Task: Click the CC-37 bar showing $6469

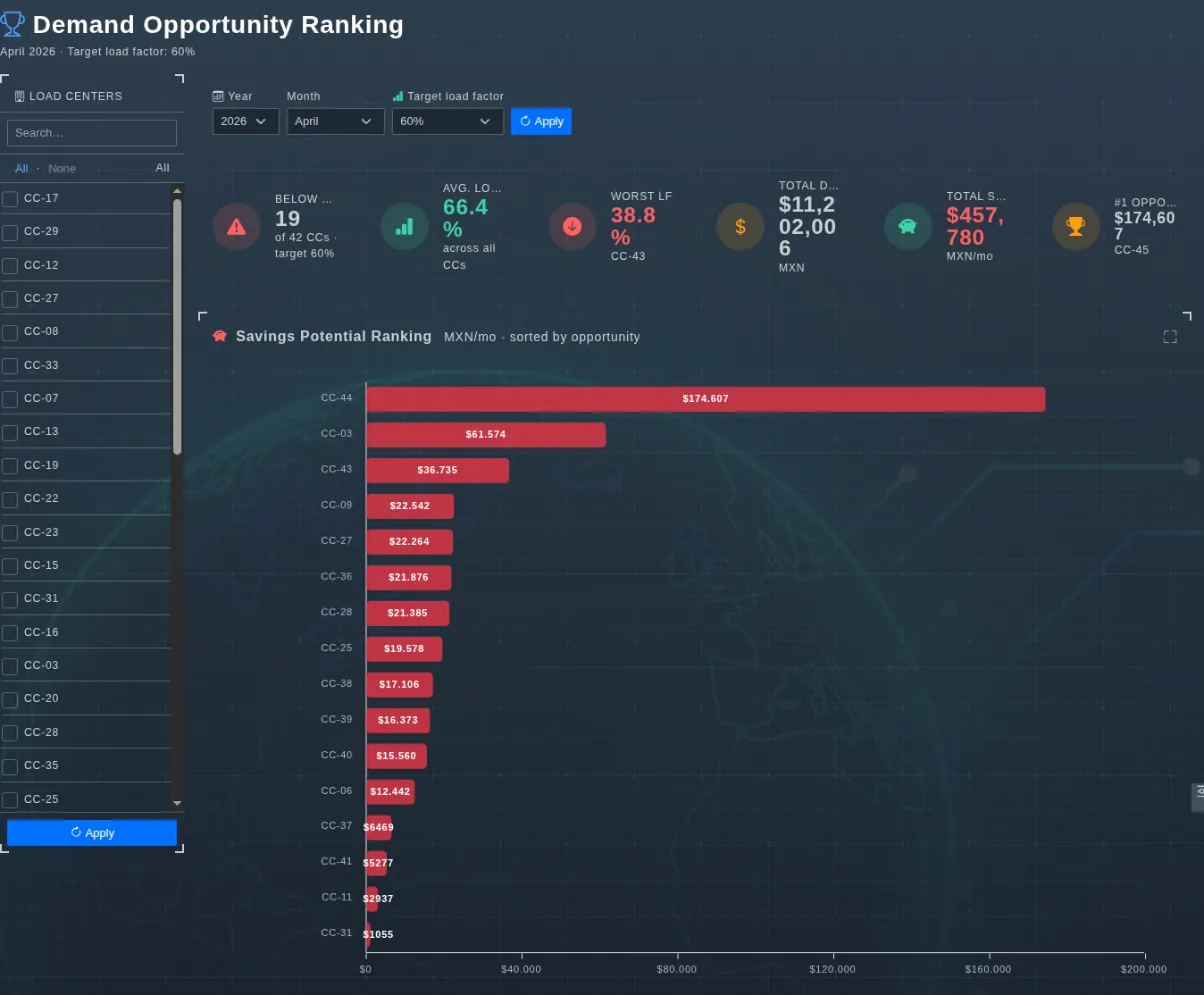Action: click(x=379, y=828)
